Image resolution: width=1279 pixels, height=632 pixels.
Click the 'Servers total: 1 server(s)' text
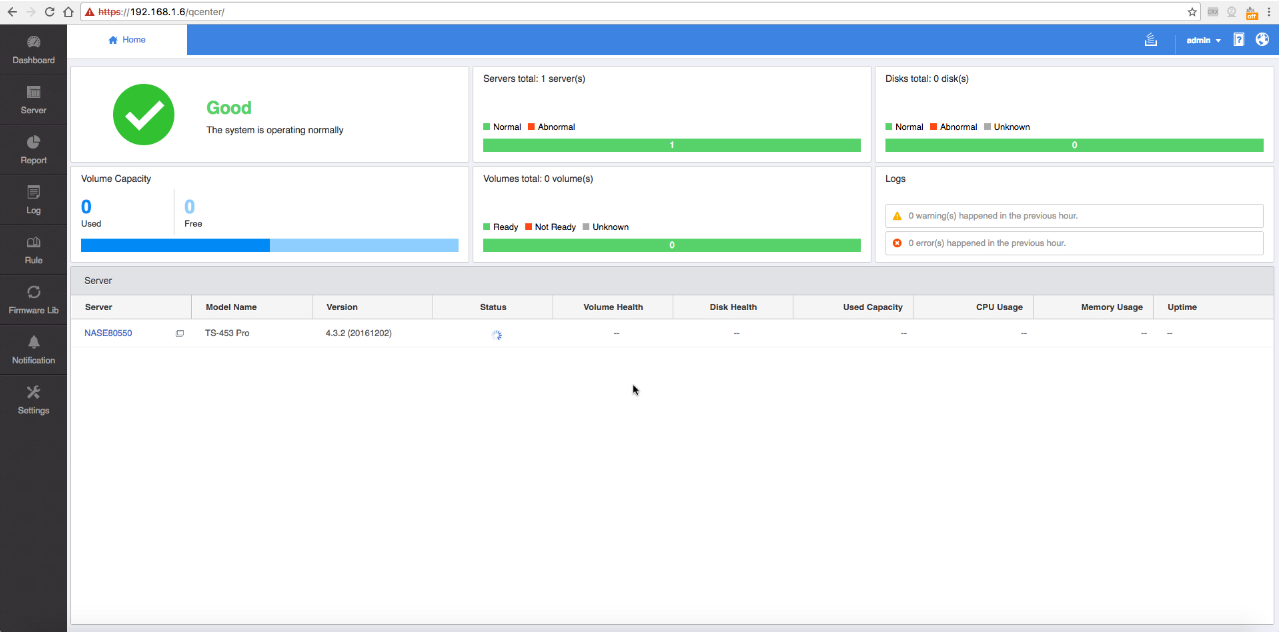tap(534, 79)
